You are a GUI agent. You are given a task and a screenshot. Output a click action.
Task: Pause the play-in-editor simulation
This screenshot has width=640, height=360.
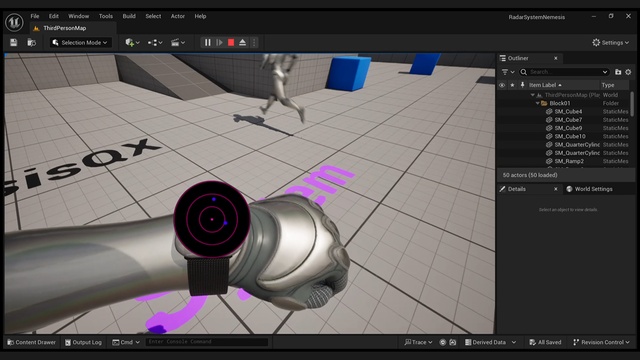(x=207, y=42)
